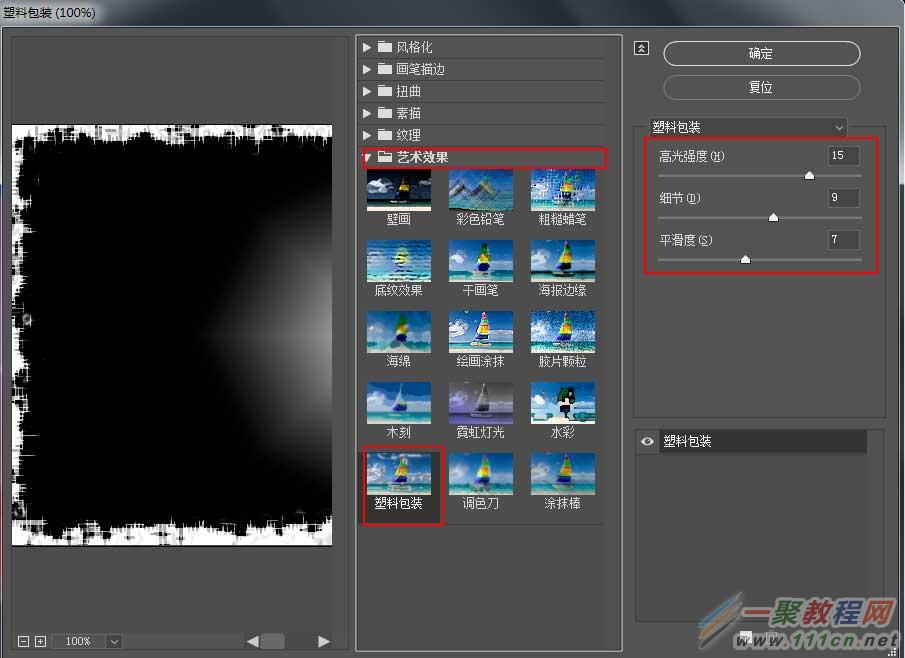
Task: Click the 高光强度 value field
Action: 843,156
